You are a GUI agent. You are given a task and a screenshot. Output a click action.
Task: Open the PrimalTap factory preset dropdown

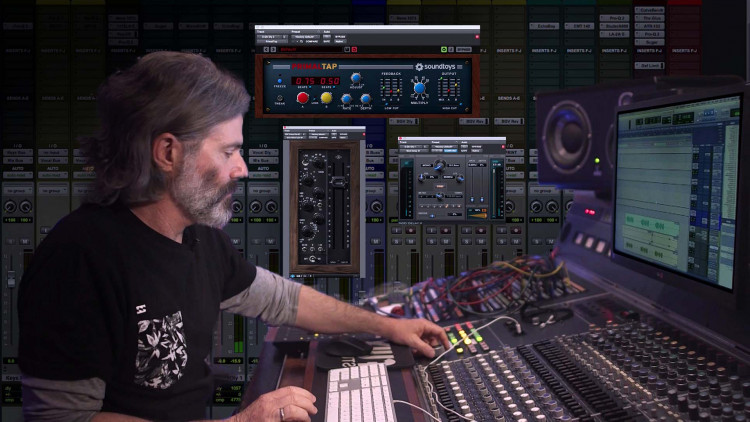click(x=305, y=37)
